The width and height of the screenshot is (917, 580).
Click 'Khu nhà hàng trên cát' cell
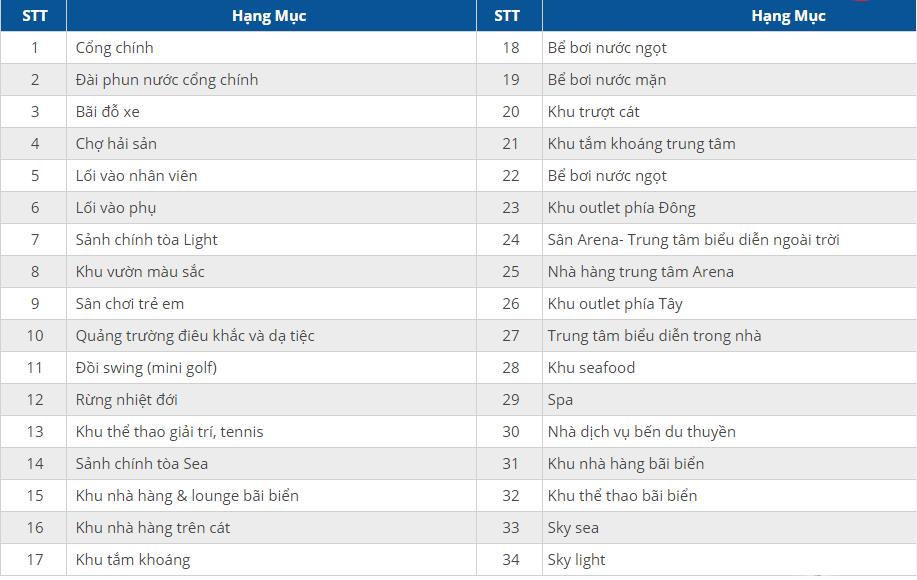point(153,528)
